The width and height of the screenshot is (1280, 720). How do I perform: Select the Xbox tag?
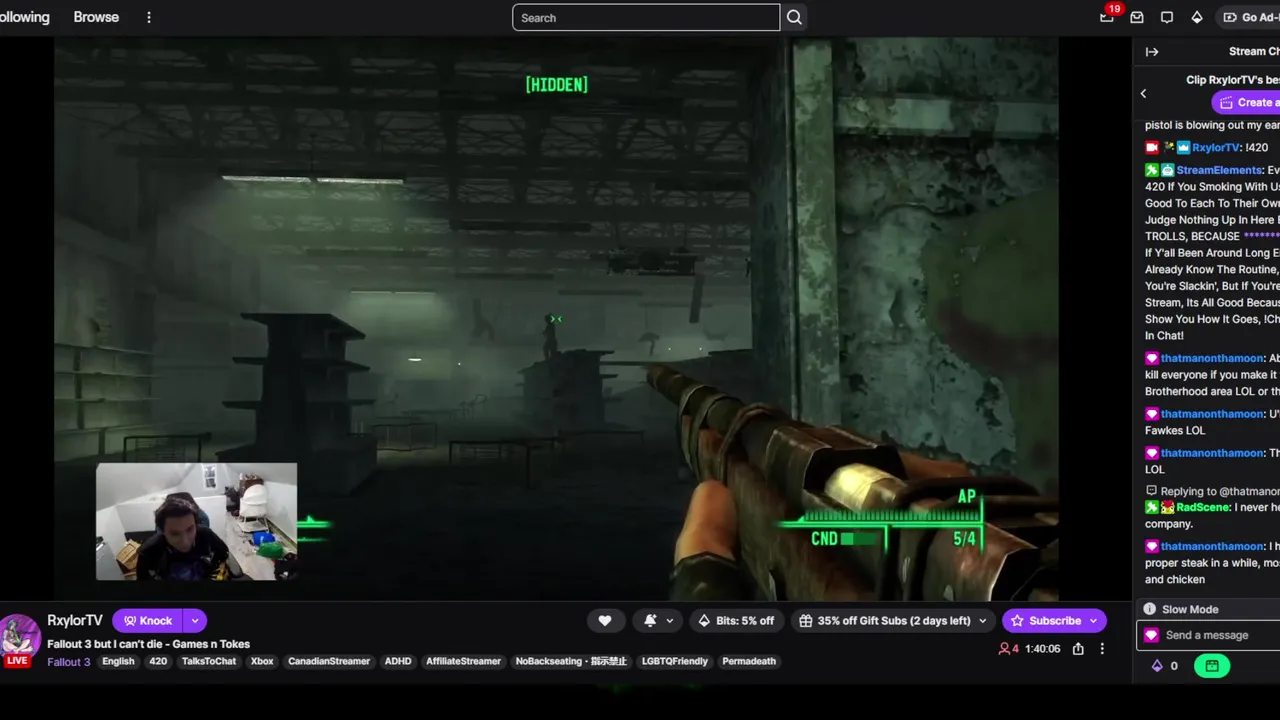click(x=262, y=662)
